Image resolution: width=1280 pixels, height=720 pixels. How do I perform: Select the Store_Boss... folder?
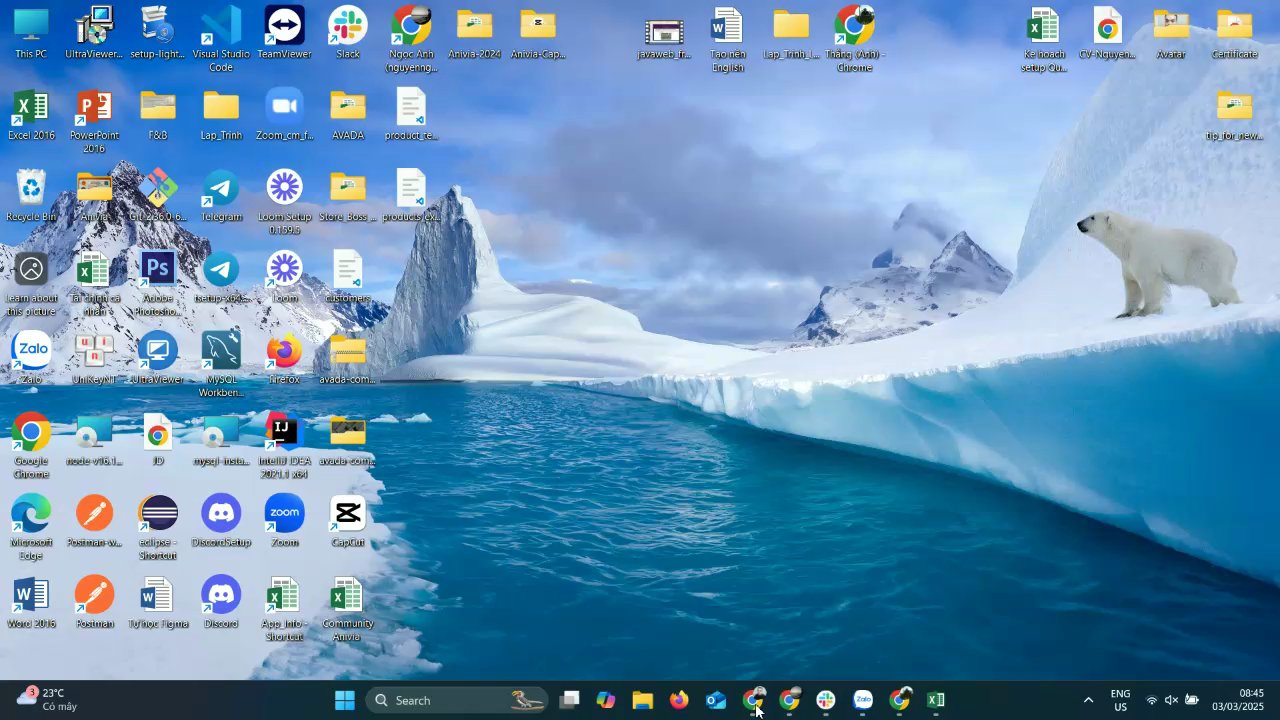tap(348, 196)
